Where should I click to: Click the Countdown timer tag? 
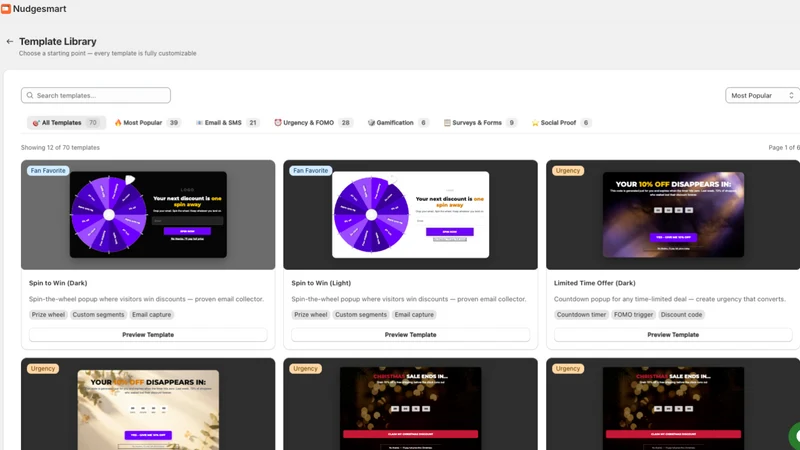click(x=581, y=315)
